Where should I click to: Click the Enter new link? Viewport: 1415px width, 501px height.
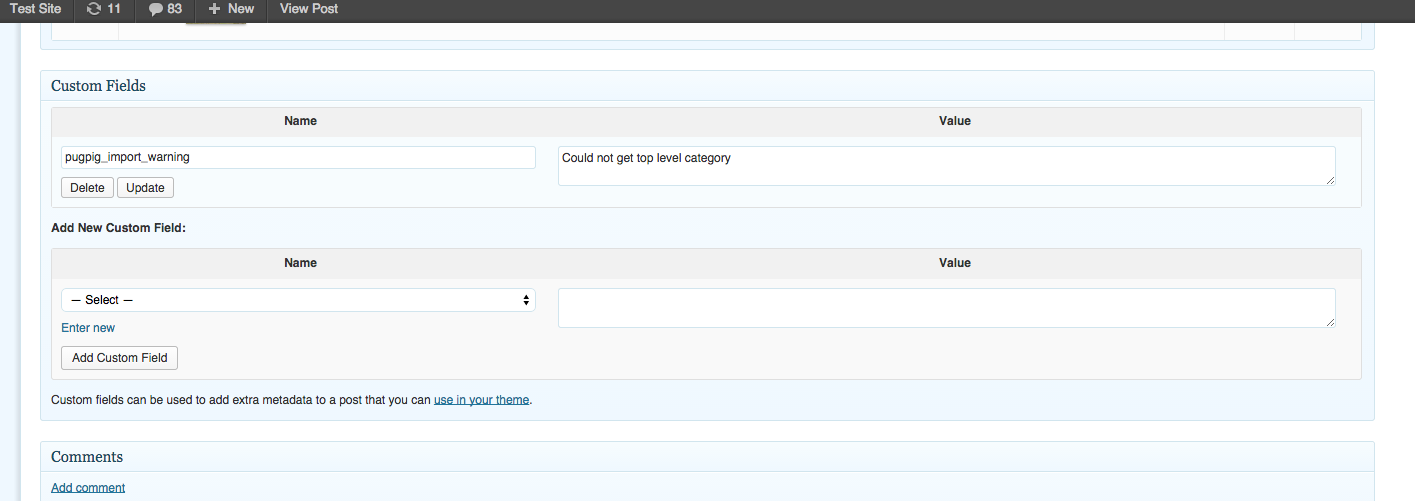click(88, 328)
